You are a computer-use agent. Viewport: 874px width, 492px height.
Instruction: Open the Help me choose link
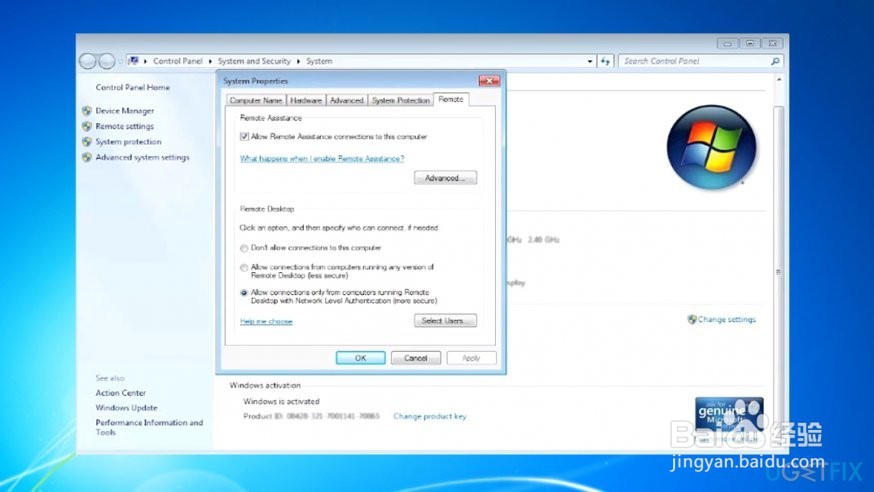pyautogui.click(x=266, y=321)
